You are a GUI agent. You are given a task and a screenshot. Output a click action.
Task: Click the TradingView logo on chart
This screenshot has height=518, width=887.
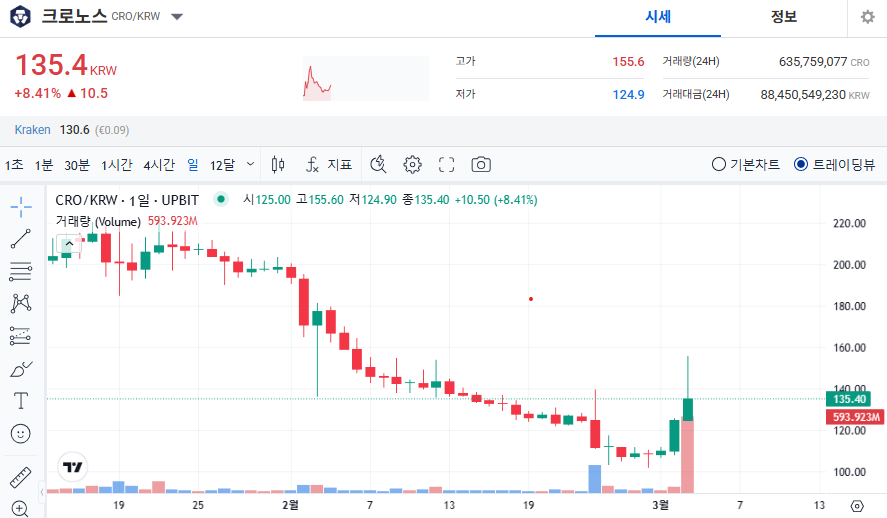tap(72, 467)
